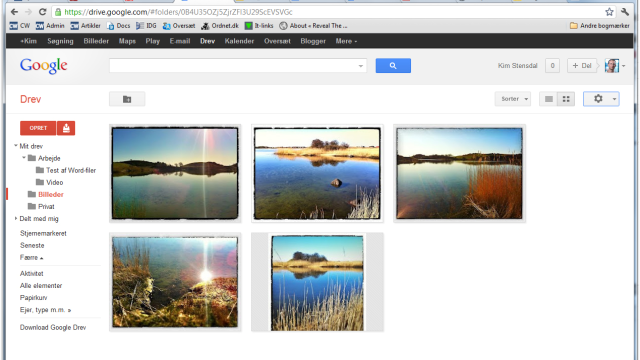Click the red OPRET button
The image size is (640, 360).
pyautogui.click(x=38, y=128)
